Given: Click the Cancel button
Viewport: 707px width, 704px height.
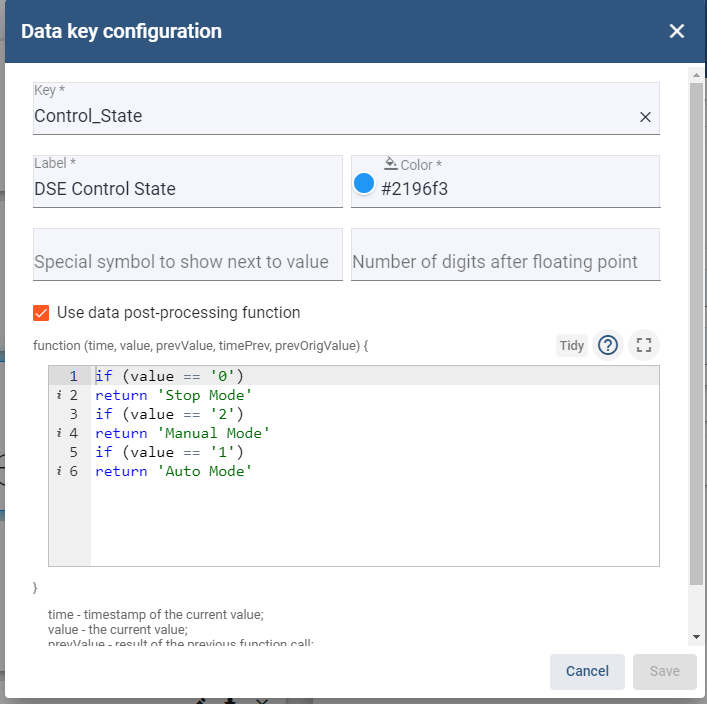Looking at the screenshot, I should [587, 671].
